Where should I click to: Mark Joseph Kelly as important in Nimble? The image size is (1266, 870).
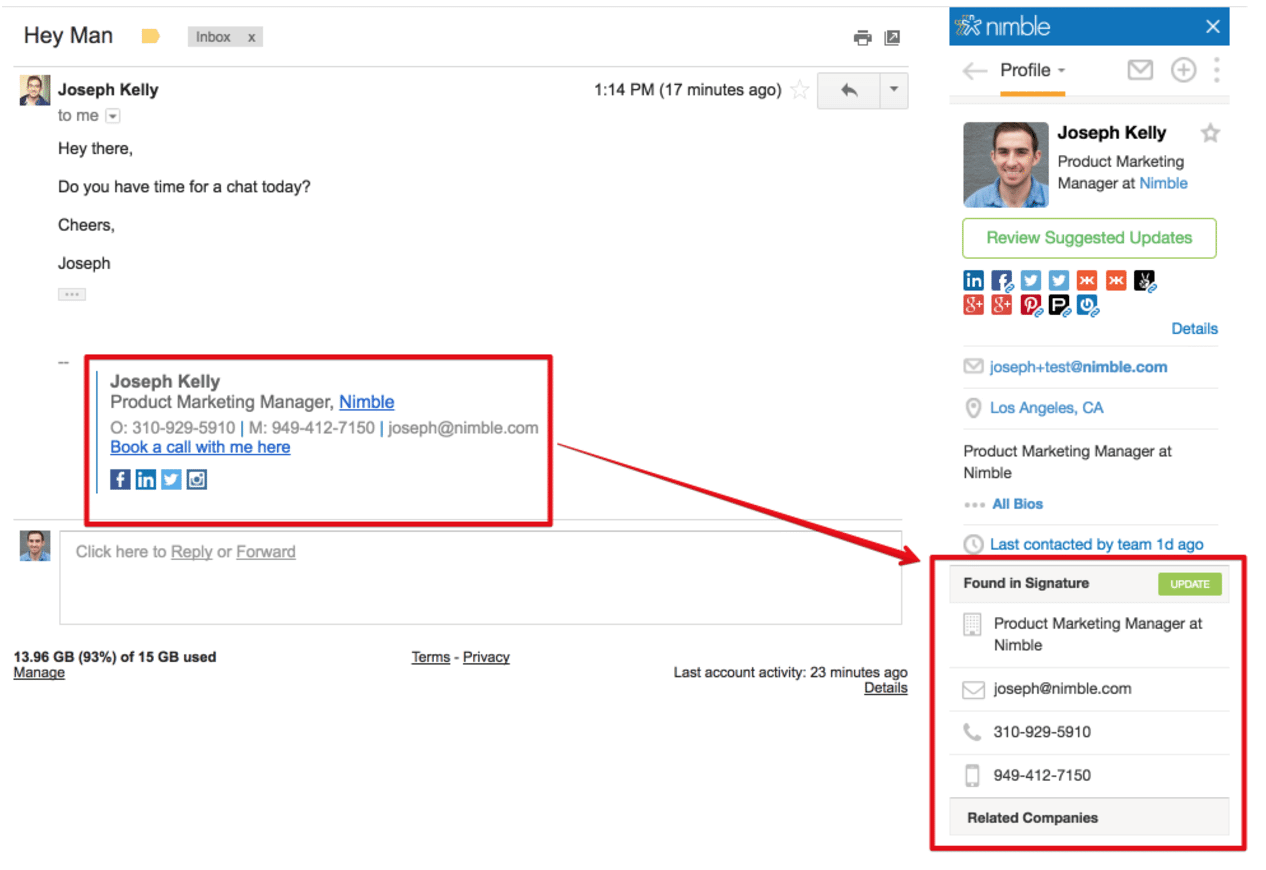pos(1210,133)
